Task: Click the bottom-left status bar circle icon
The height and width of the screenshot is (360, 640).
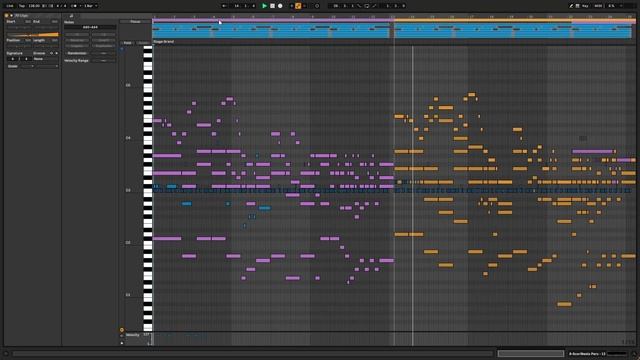Action: pyautogui.click(x=6, y=354)
